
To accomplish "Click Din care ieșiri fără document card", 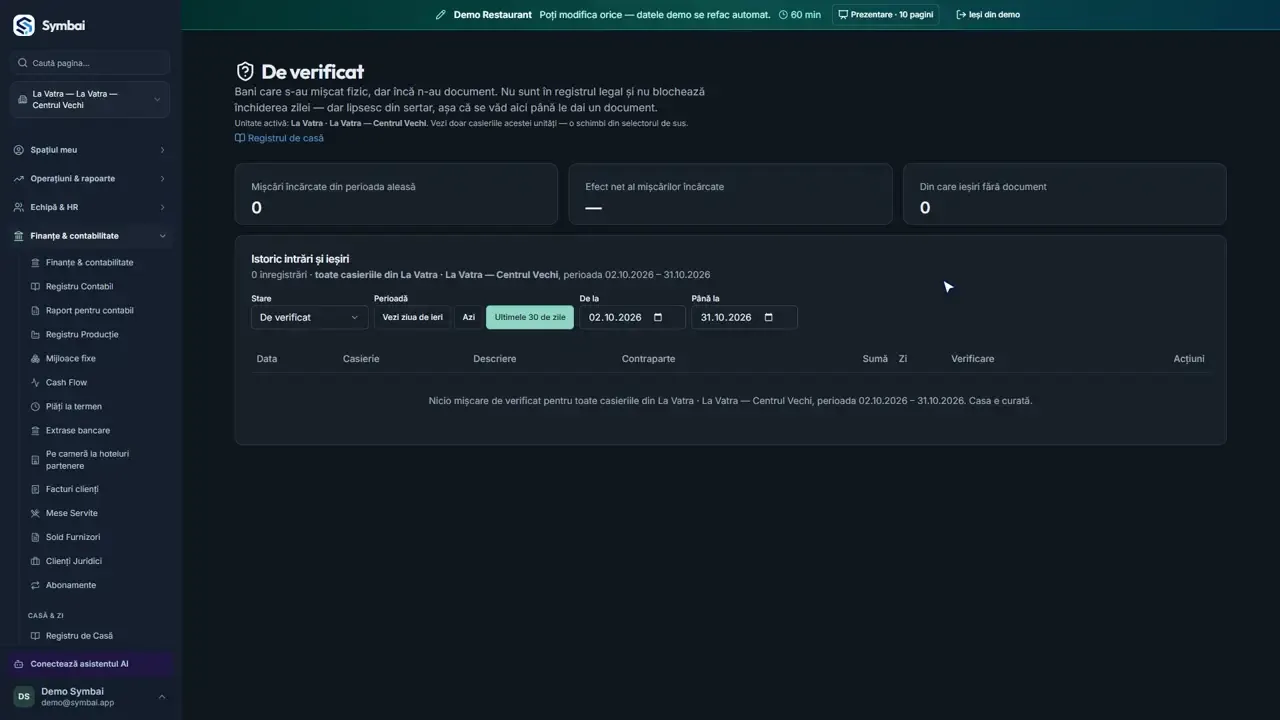I will tap(1065, 194).
